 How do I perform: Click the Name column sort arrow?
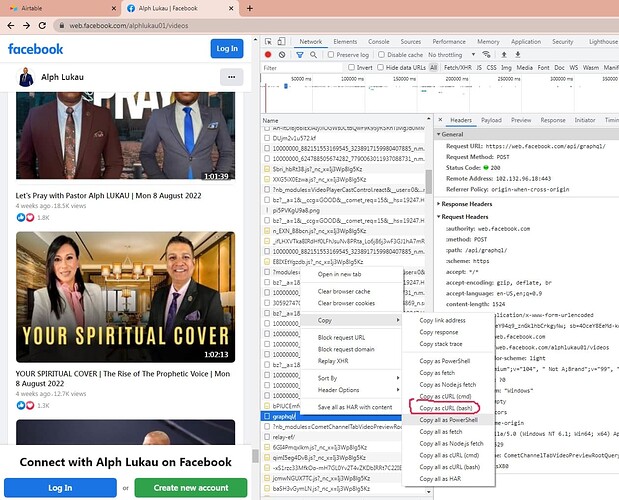point(429,118)
